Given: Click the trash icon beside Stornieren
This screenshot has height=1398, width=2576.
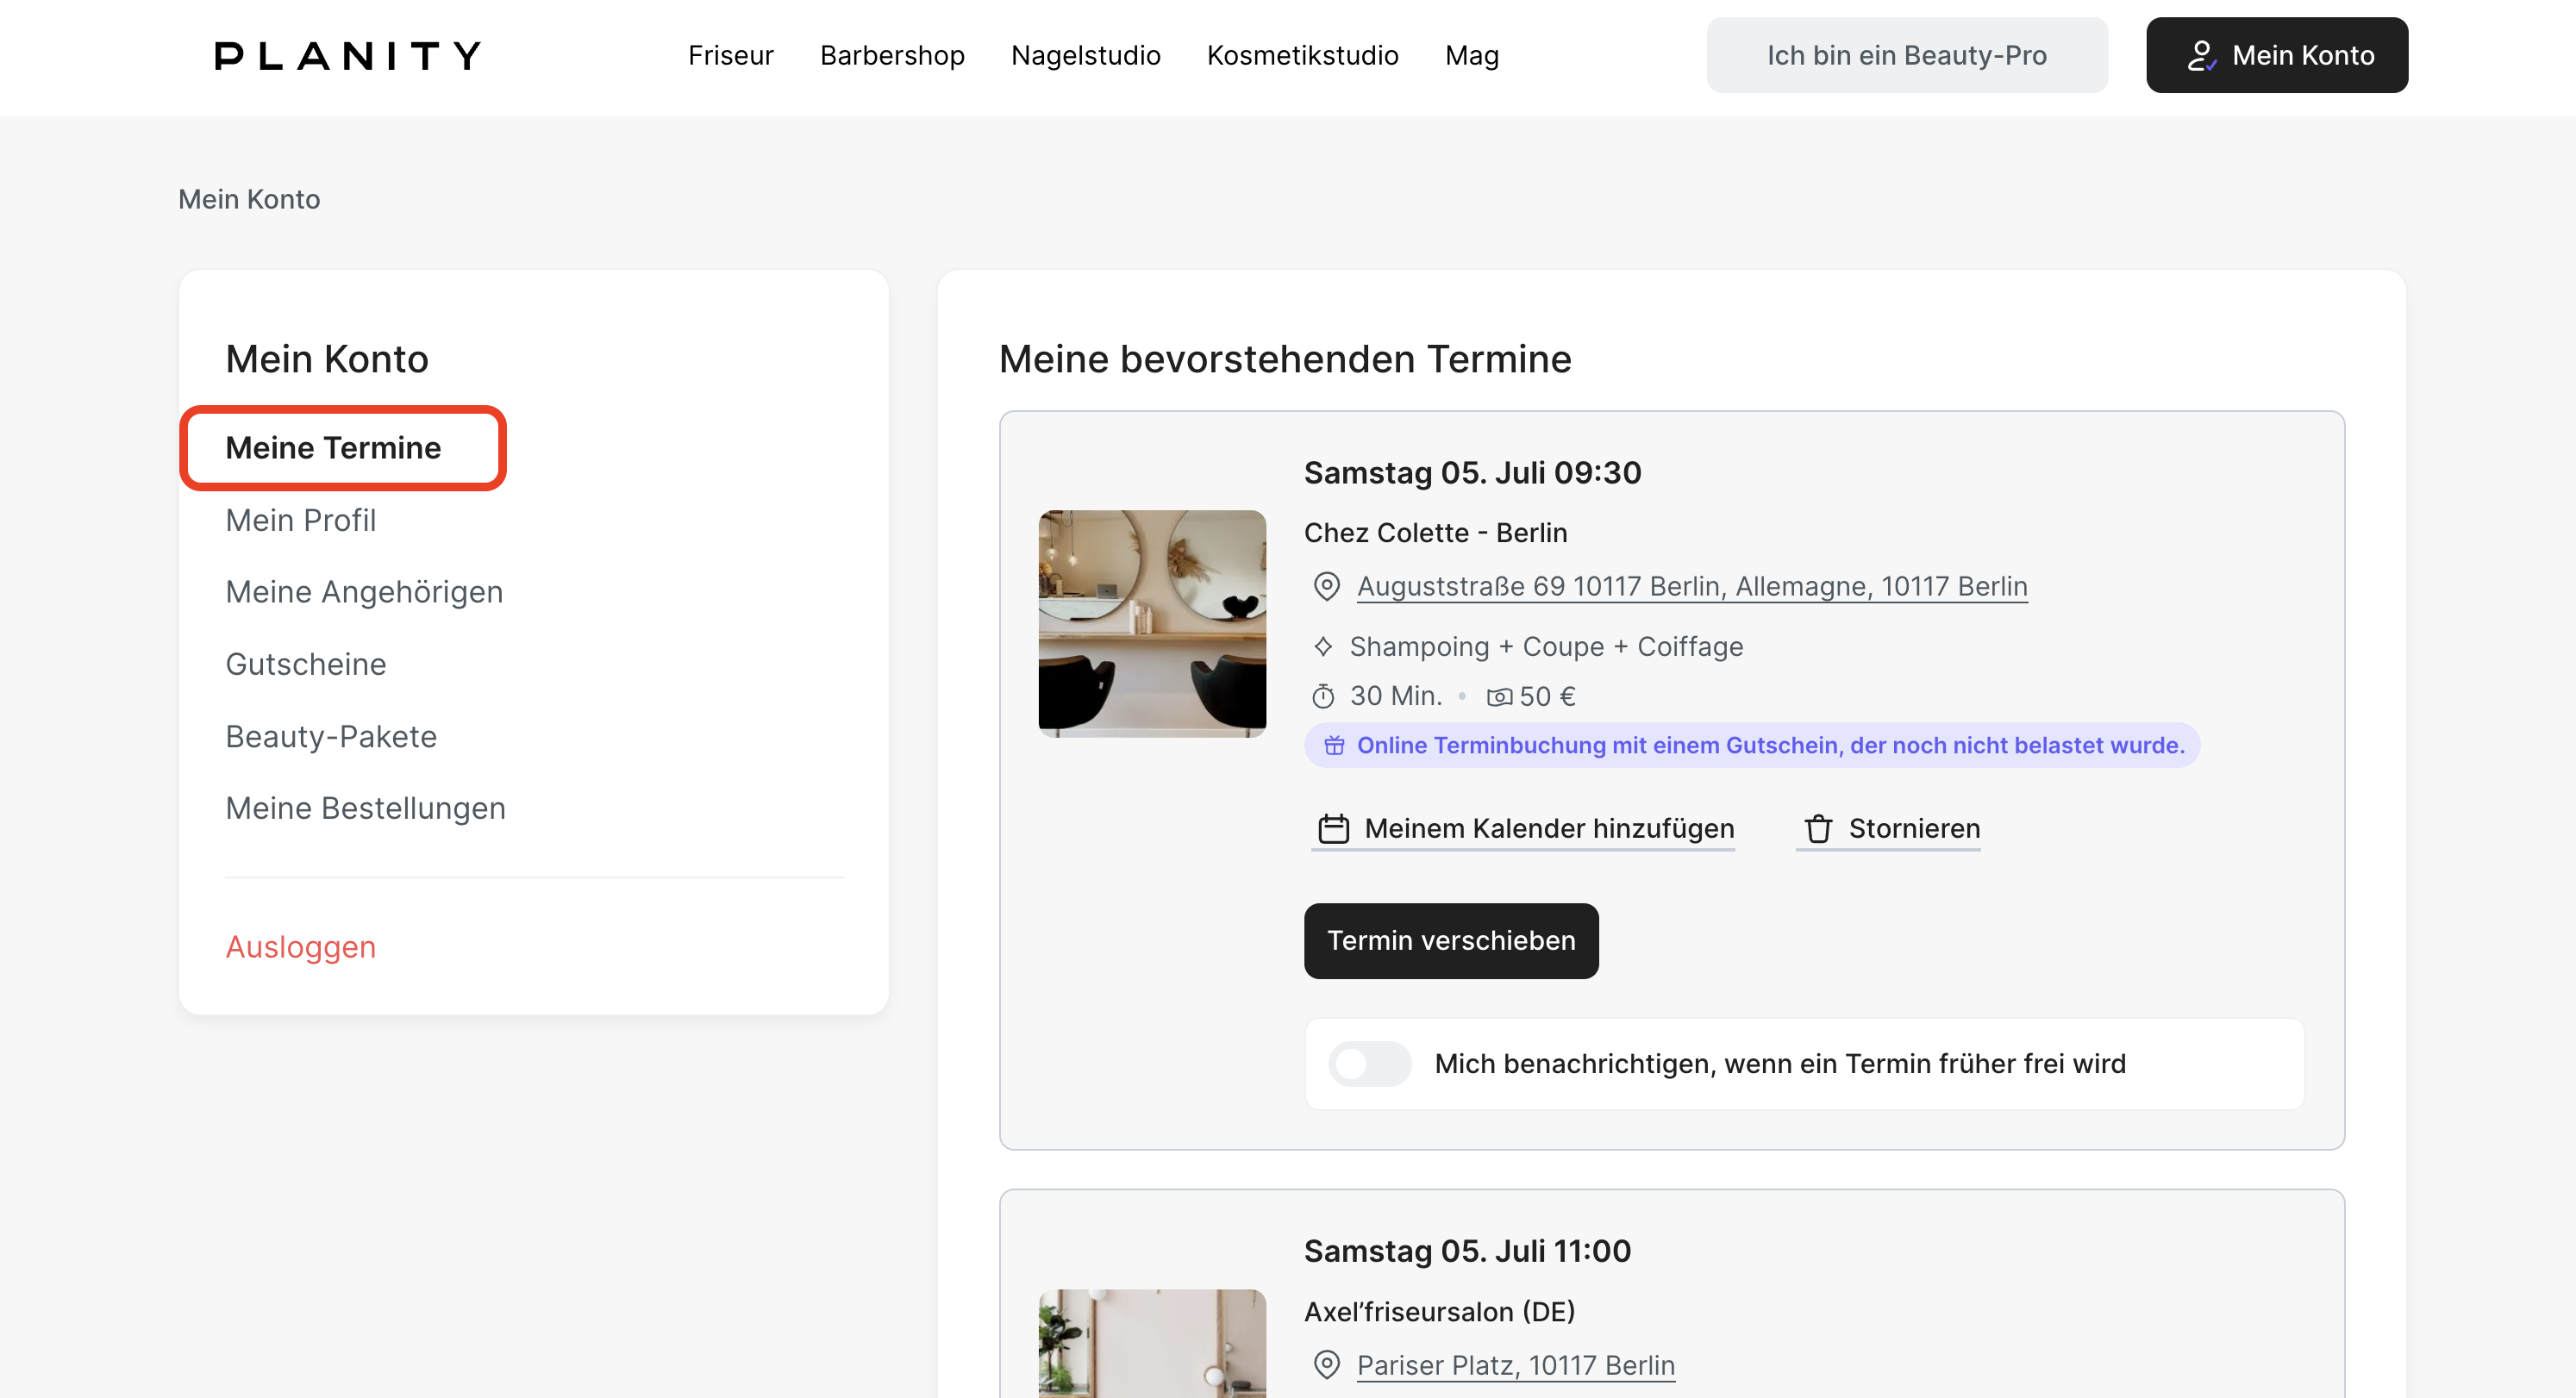Looking at the screenshot, I should (1817, 828).
